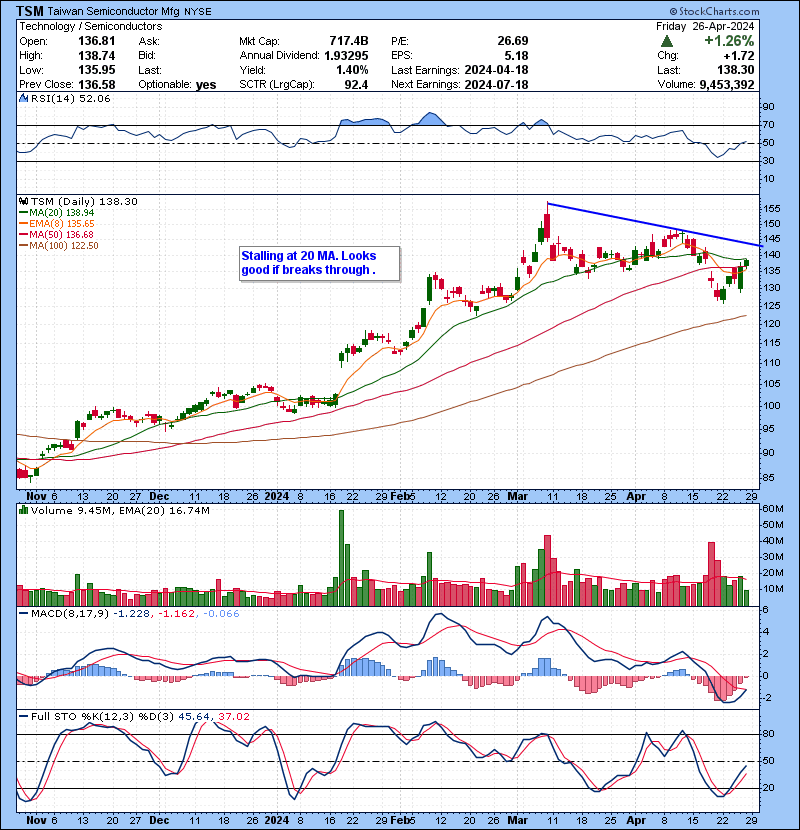Click the MACD histogram value -0.066
This screenshot has height=830, width=800.
coord(220,614)
